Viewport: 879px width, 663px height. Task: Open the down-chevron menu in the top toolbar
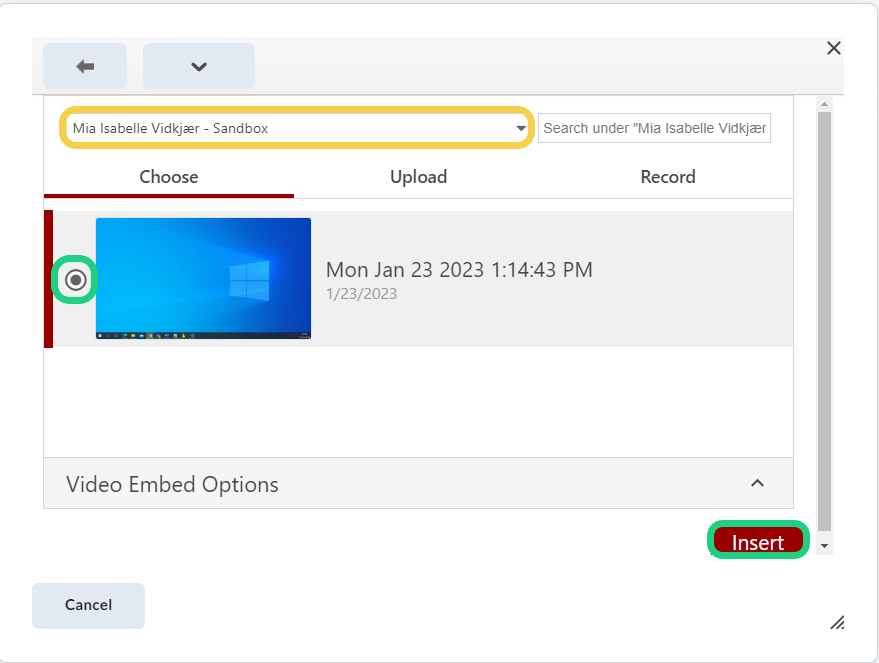198,66
